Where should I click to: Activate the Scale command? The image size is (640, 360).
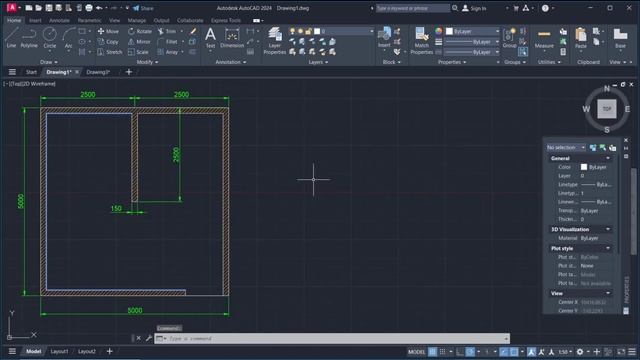(138, 52)
